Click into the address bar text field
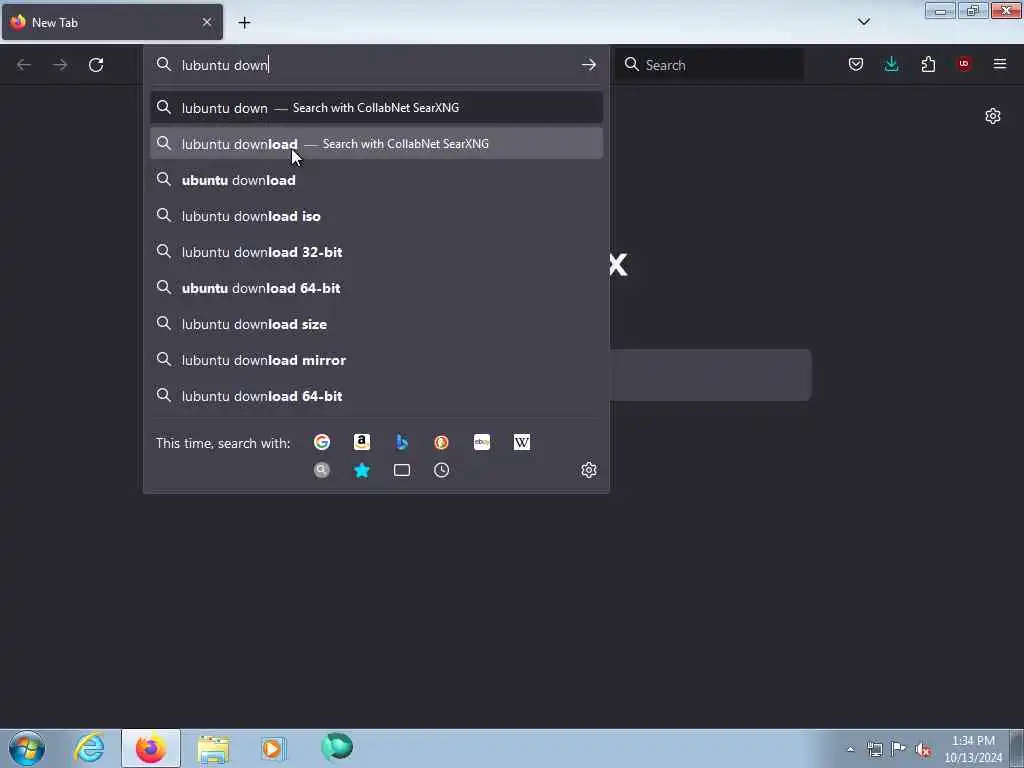This screenshot has width=1024, height=768. [377, 65]
